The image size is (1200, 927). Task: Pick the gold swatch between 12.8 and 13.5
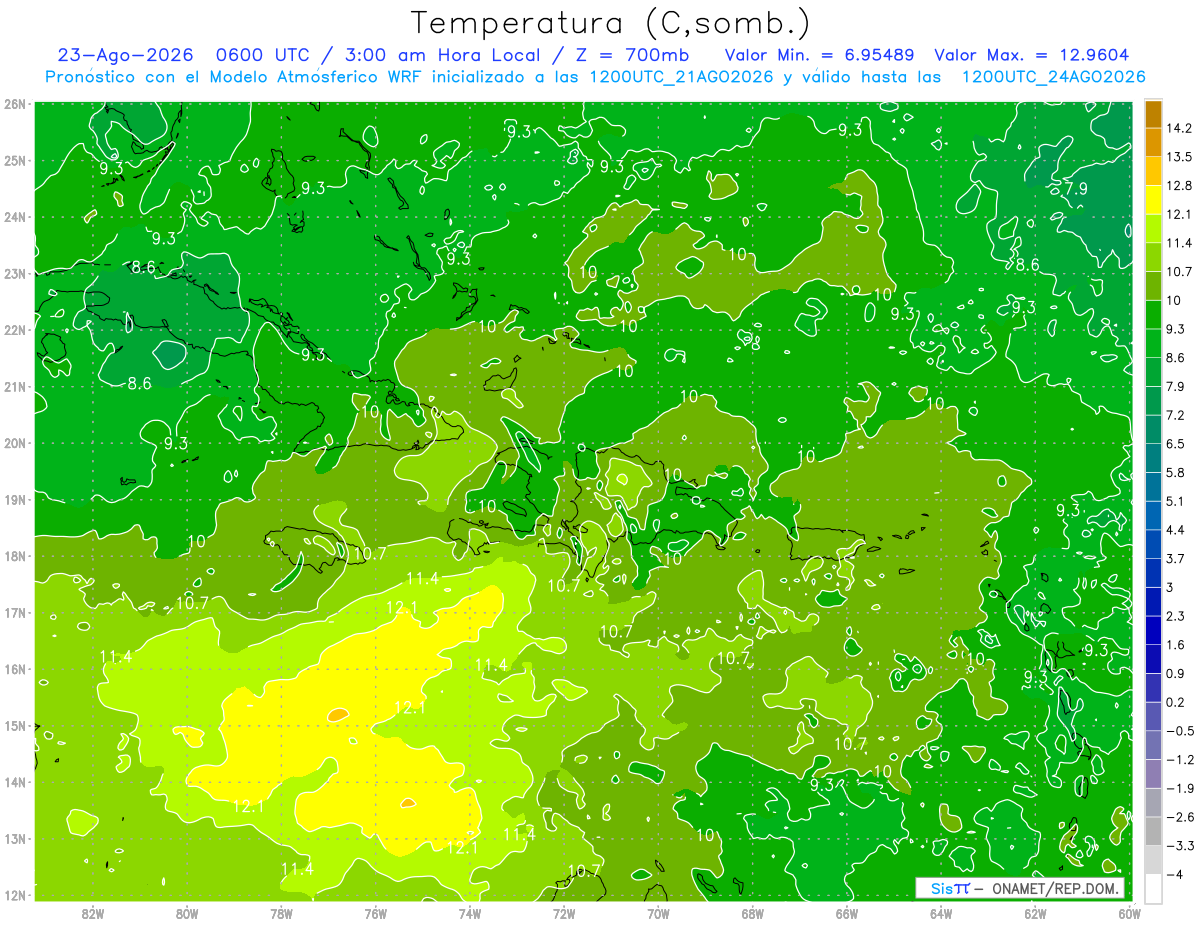pyautogui.click(x=1153, y=171)
